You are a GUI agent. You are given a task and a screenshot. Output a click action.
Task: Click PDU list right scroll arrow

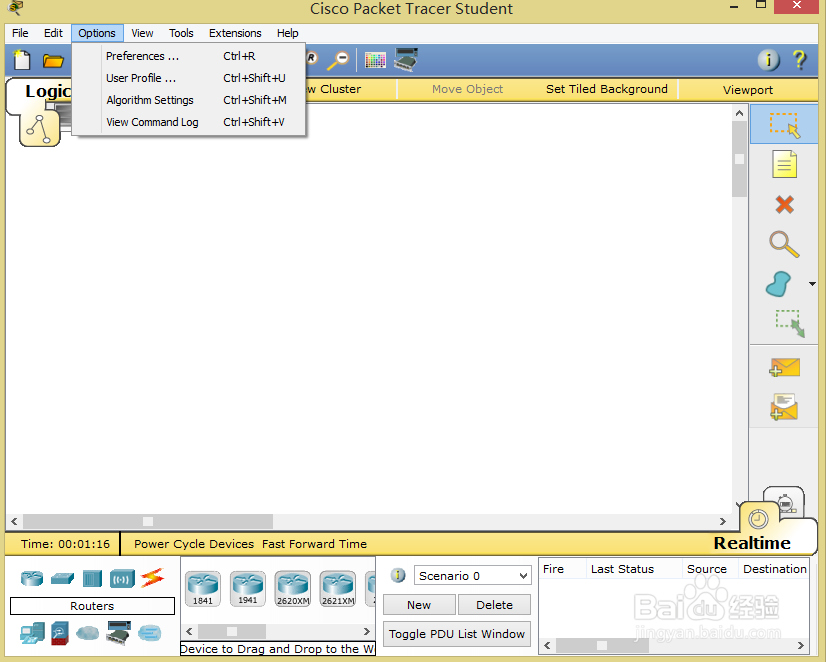pos(801,645)
